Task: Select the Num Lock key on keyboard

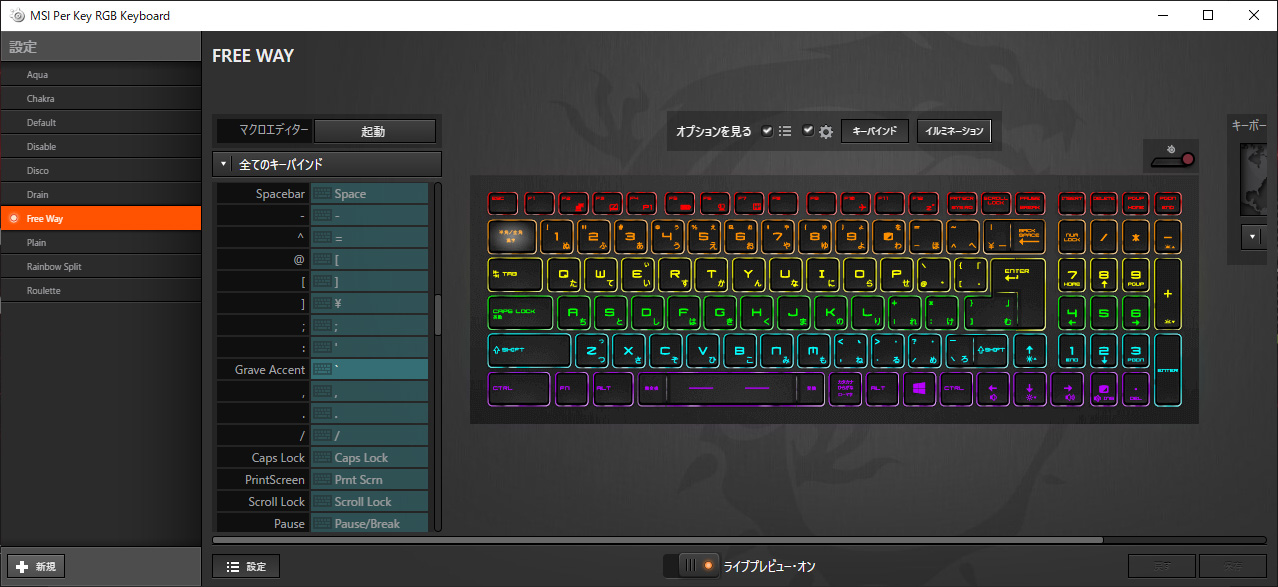Action: (1072, 236)
